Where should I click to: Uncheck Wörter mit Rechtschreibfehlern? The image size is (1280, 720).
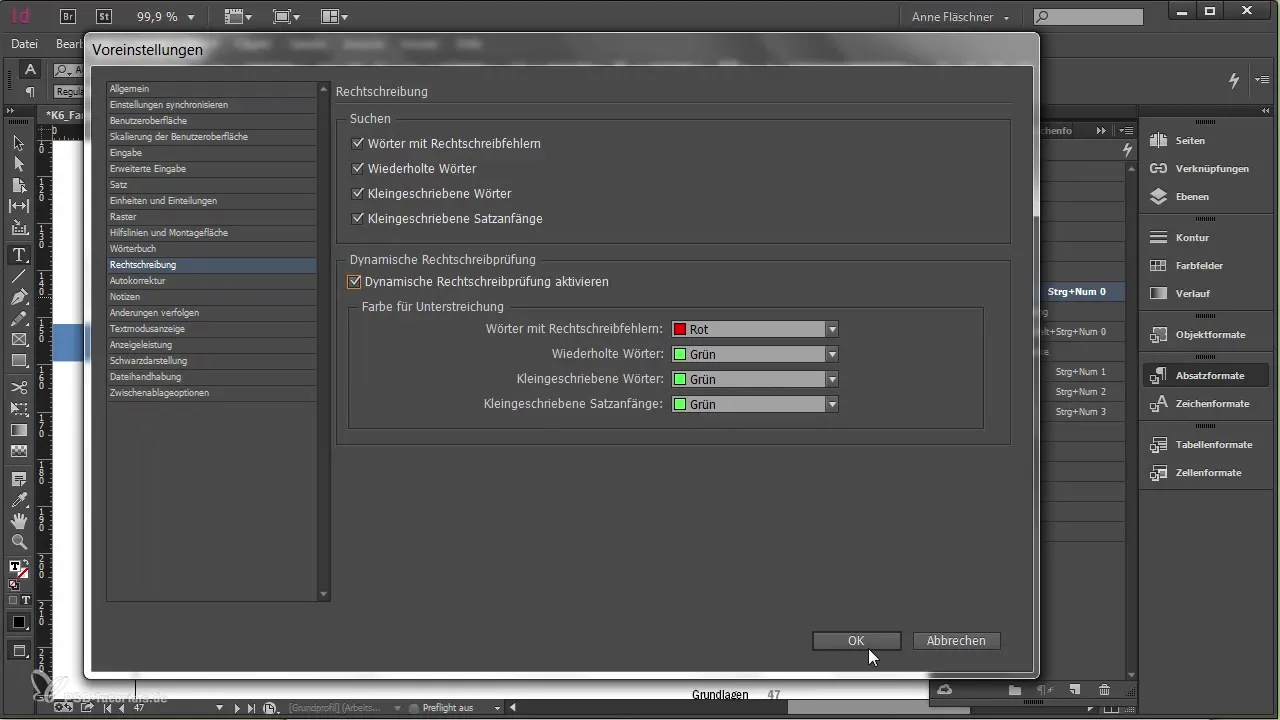[x=358, y=144]
